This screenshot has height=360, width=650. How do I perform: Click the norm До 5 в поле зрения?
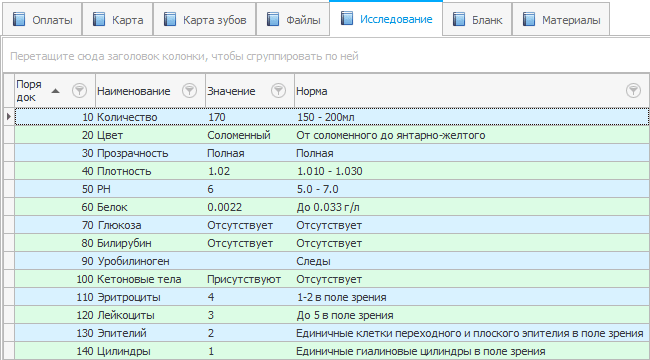[x=345, y=315]
